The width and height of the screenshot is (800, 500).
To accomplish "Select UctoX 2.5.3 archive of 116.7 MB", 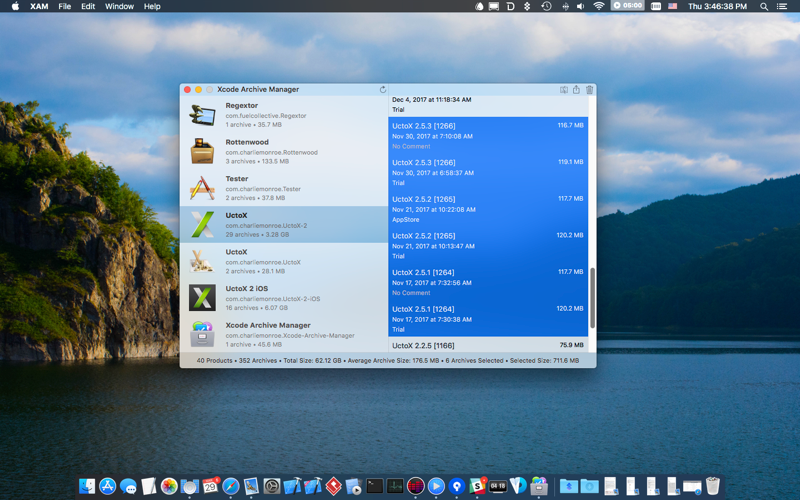I will pos(488,136).
